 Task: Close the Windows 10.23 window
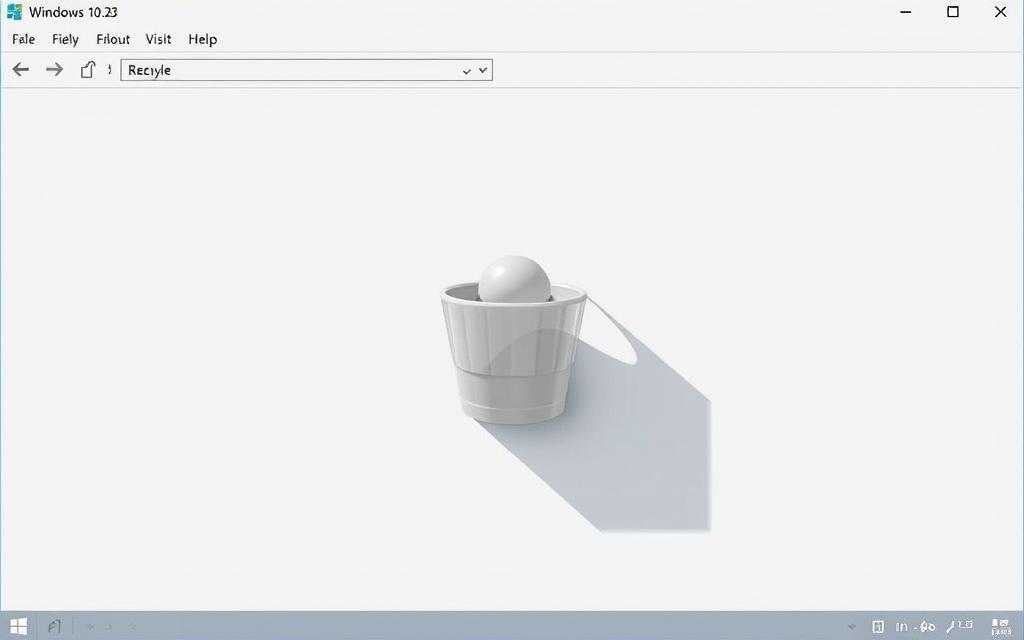1000,12
